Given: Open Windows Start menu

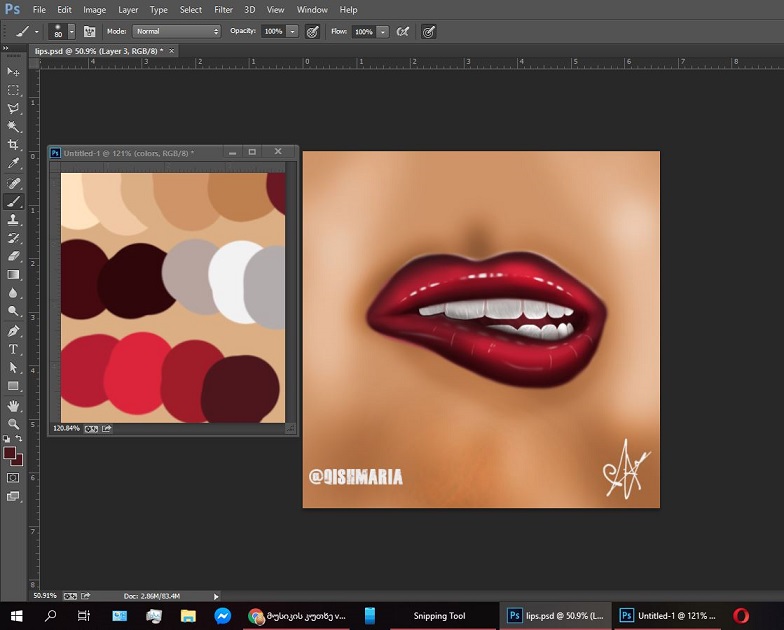Looking at the screenshot, I should click(x=16, y=616).
